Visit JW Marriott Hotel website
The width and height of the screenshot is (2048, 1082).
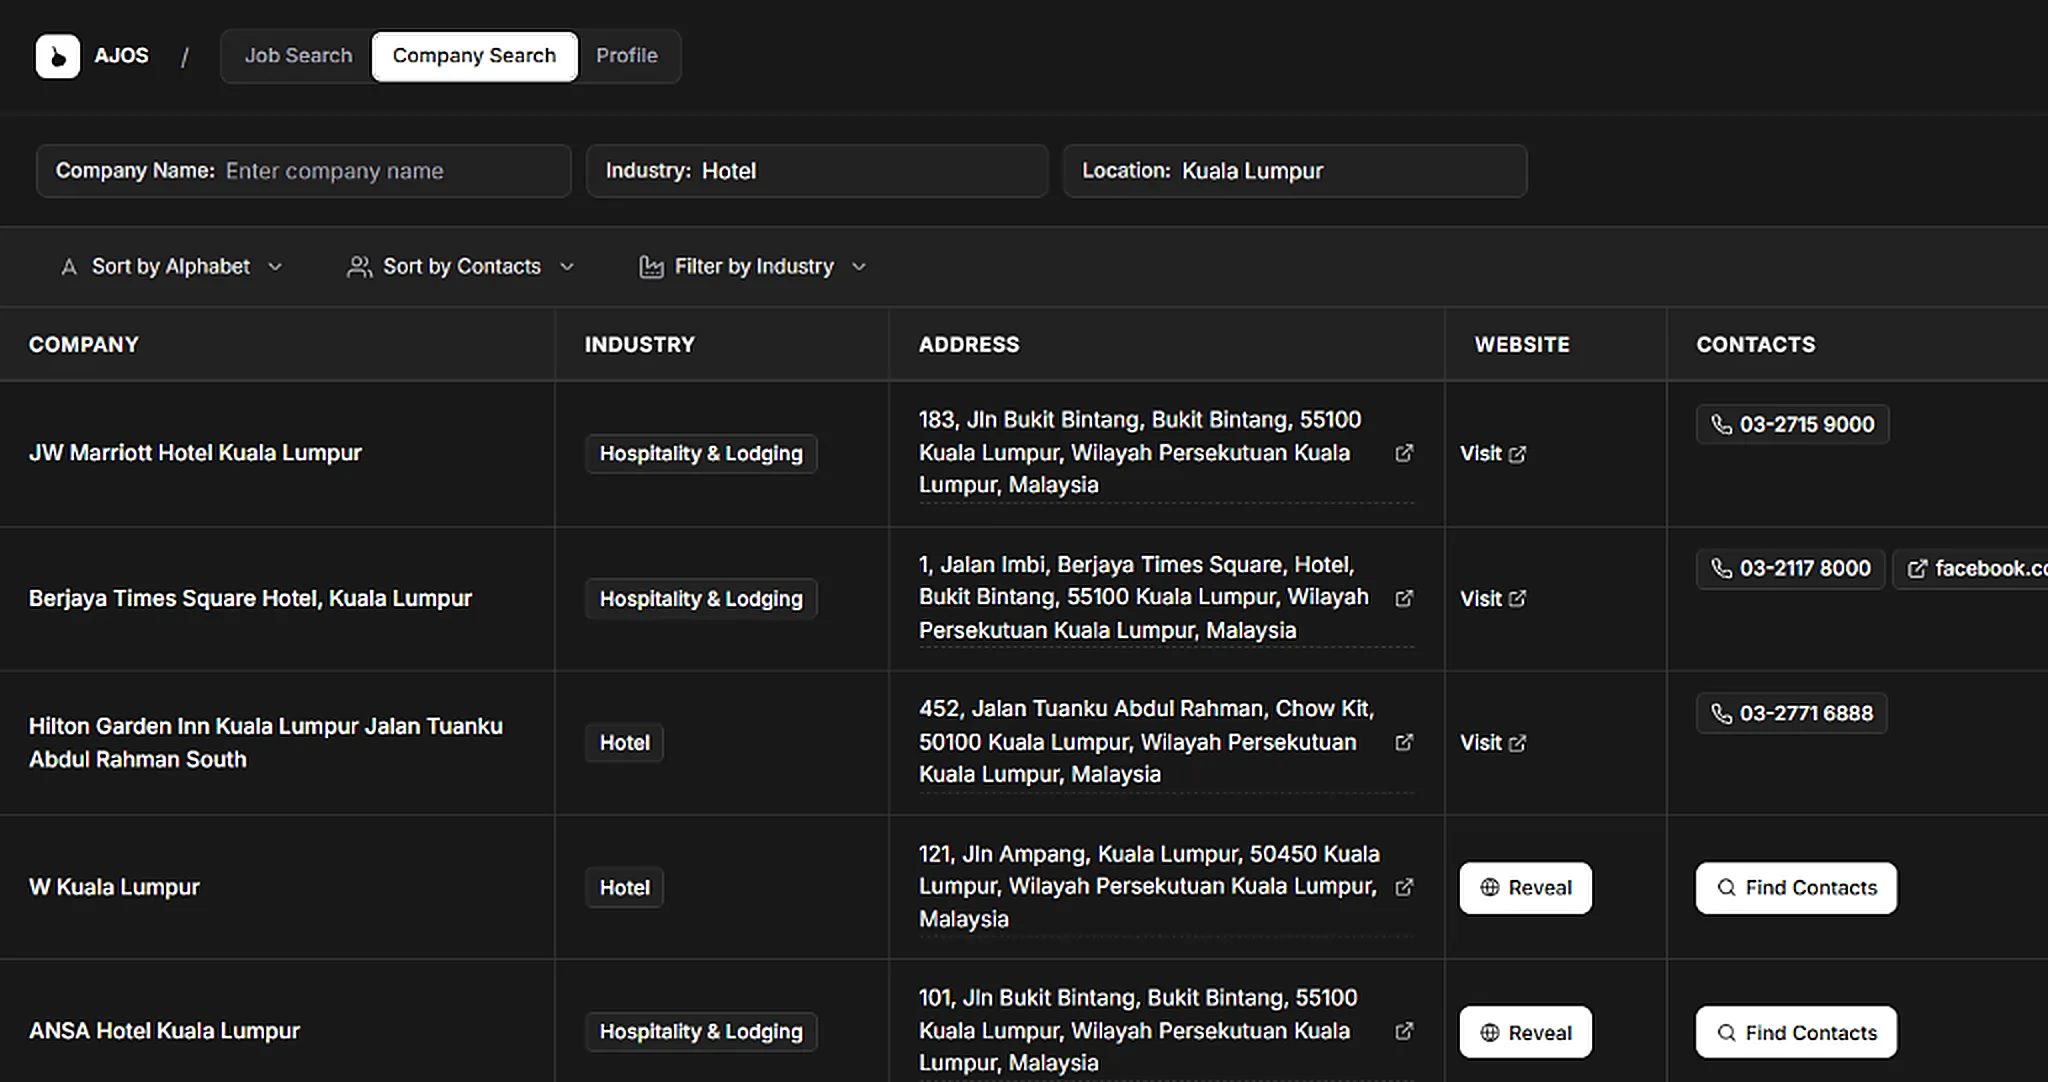[x=1493, y=454]
